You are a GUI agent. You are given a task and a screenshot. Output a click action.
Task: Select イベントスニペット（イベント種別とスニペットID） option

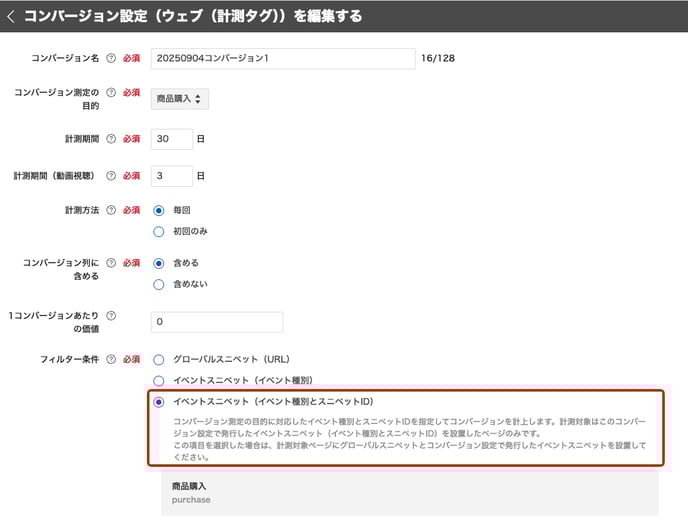point(158,402)
